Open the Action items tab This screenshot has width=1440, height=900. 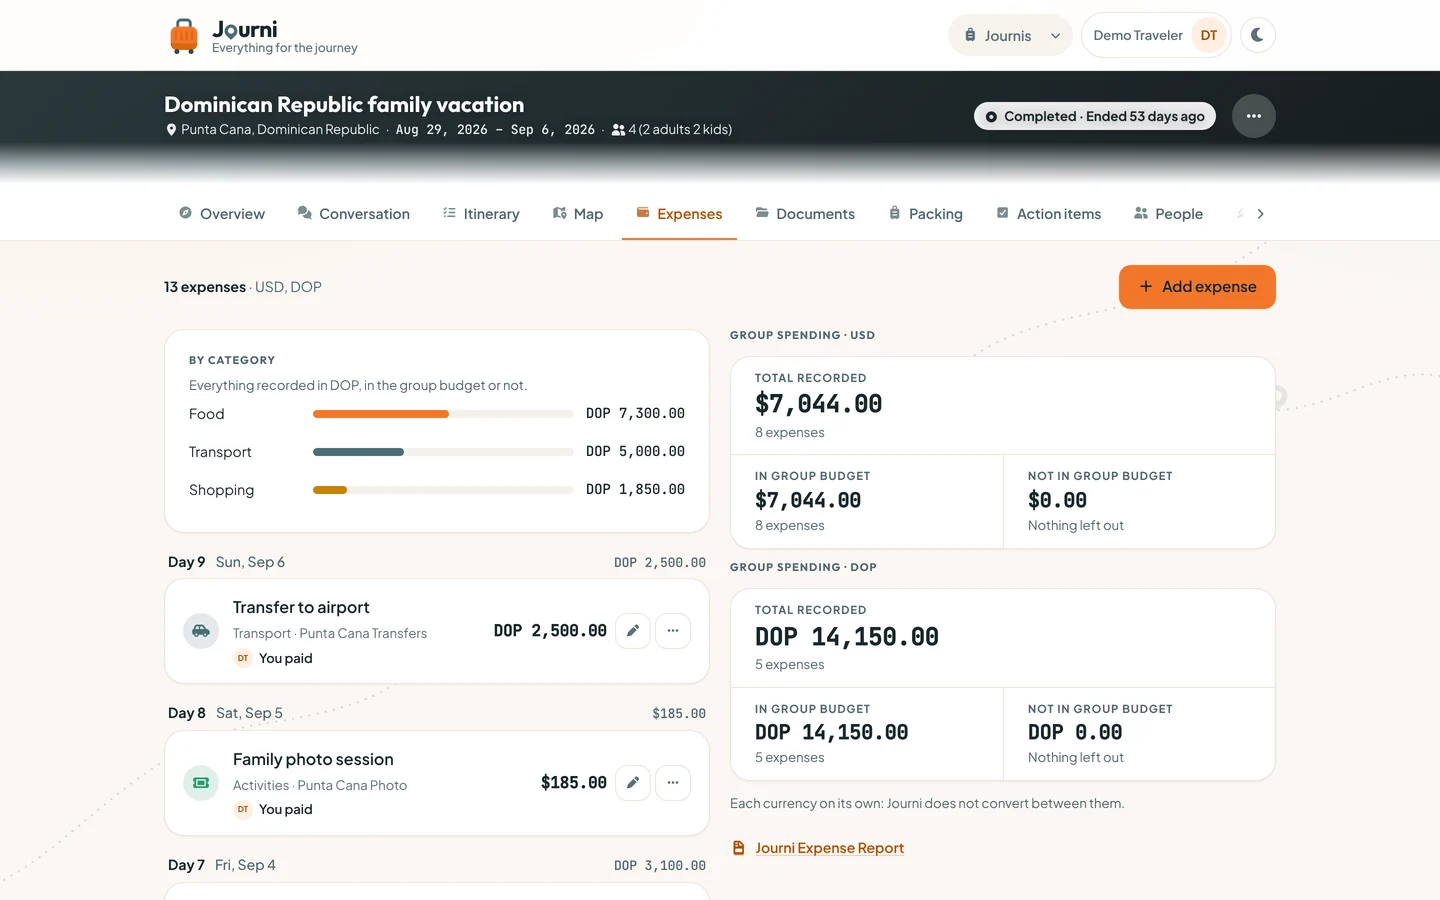click(x=1049, y=213)
